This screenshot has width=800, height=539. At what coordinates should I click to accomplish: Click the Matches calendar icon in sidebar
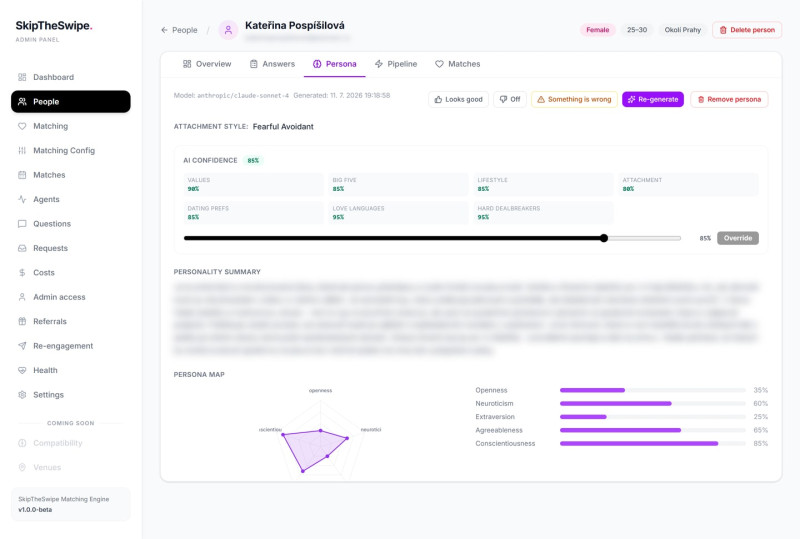coord(22,175)
